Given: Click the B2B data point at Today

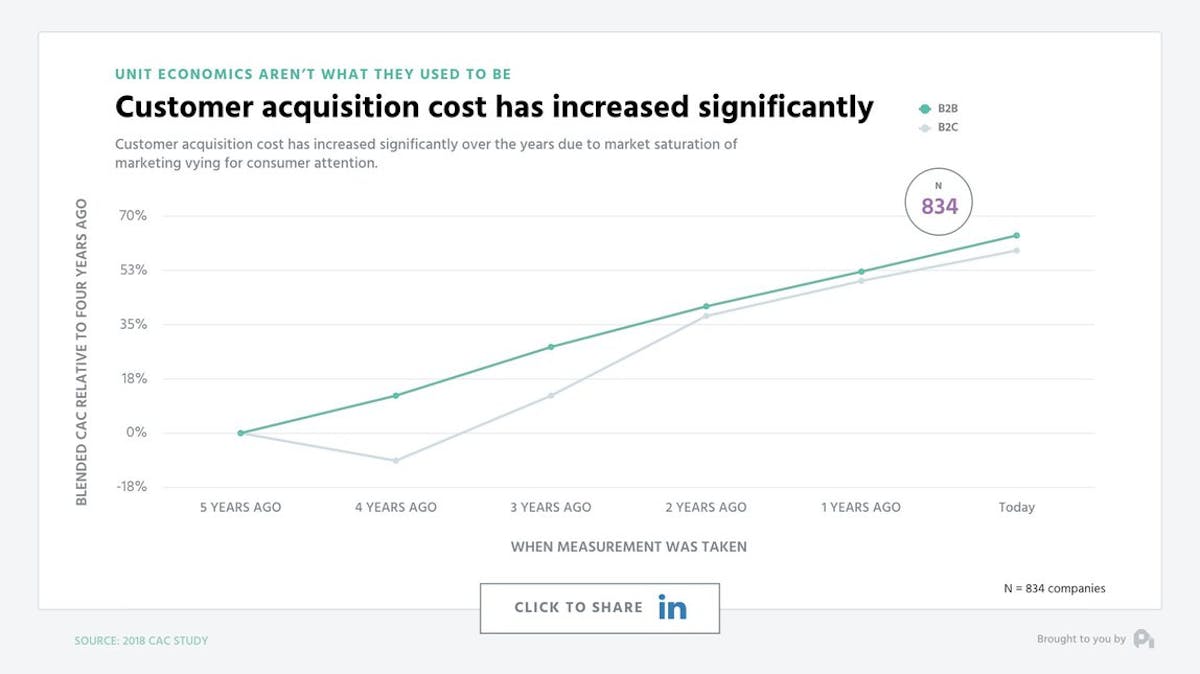Looking at the screenshot, I should coord(1017,234).
